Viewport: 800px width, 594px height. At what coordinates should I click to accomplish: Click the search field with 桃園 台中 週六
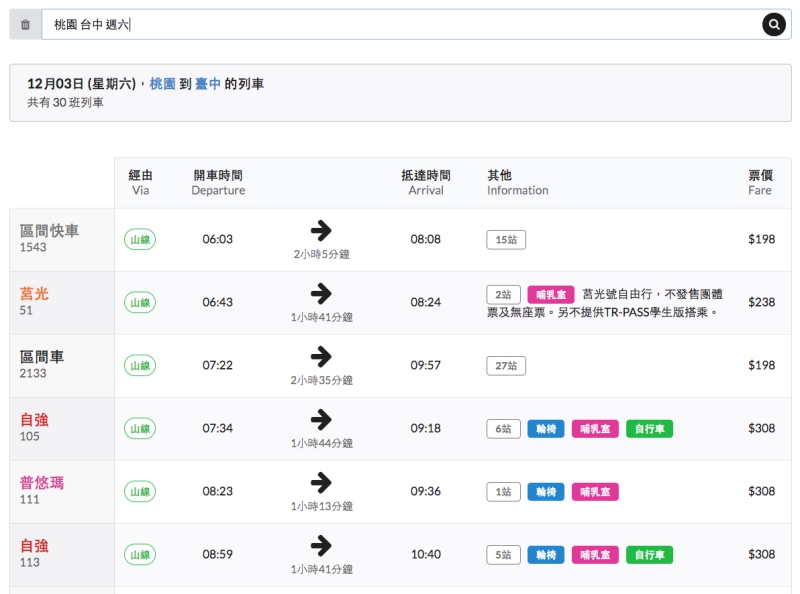[400, 25]
